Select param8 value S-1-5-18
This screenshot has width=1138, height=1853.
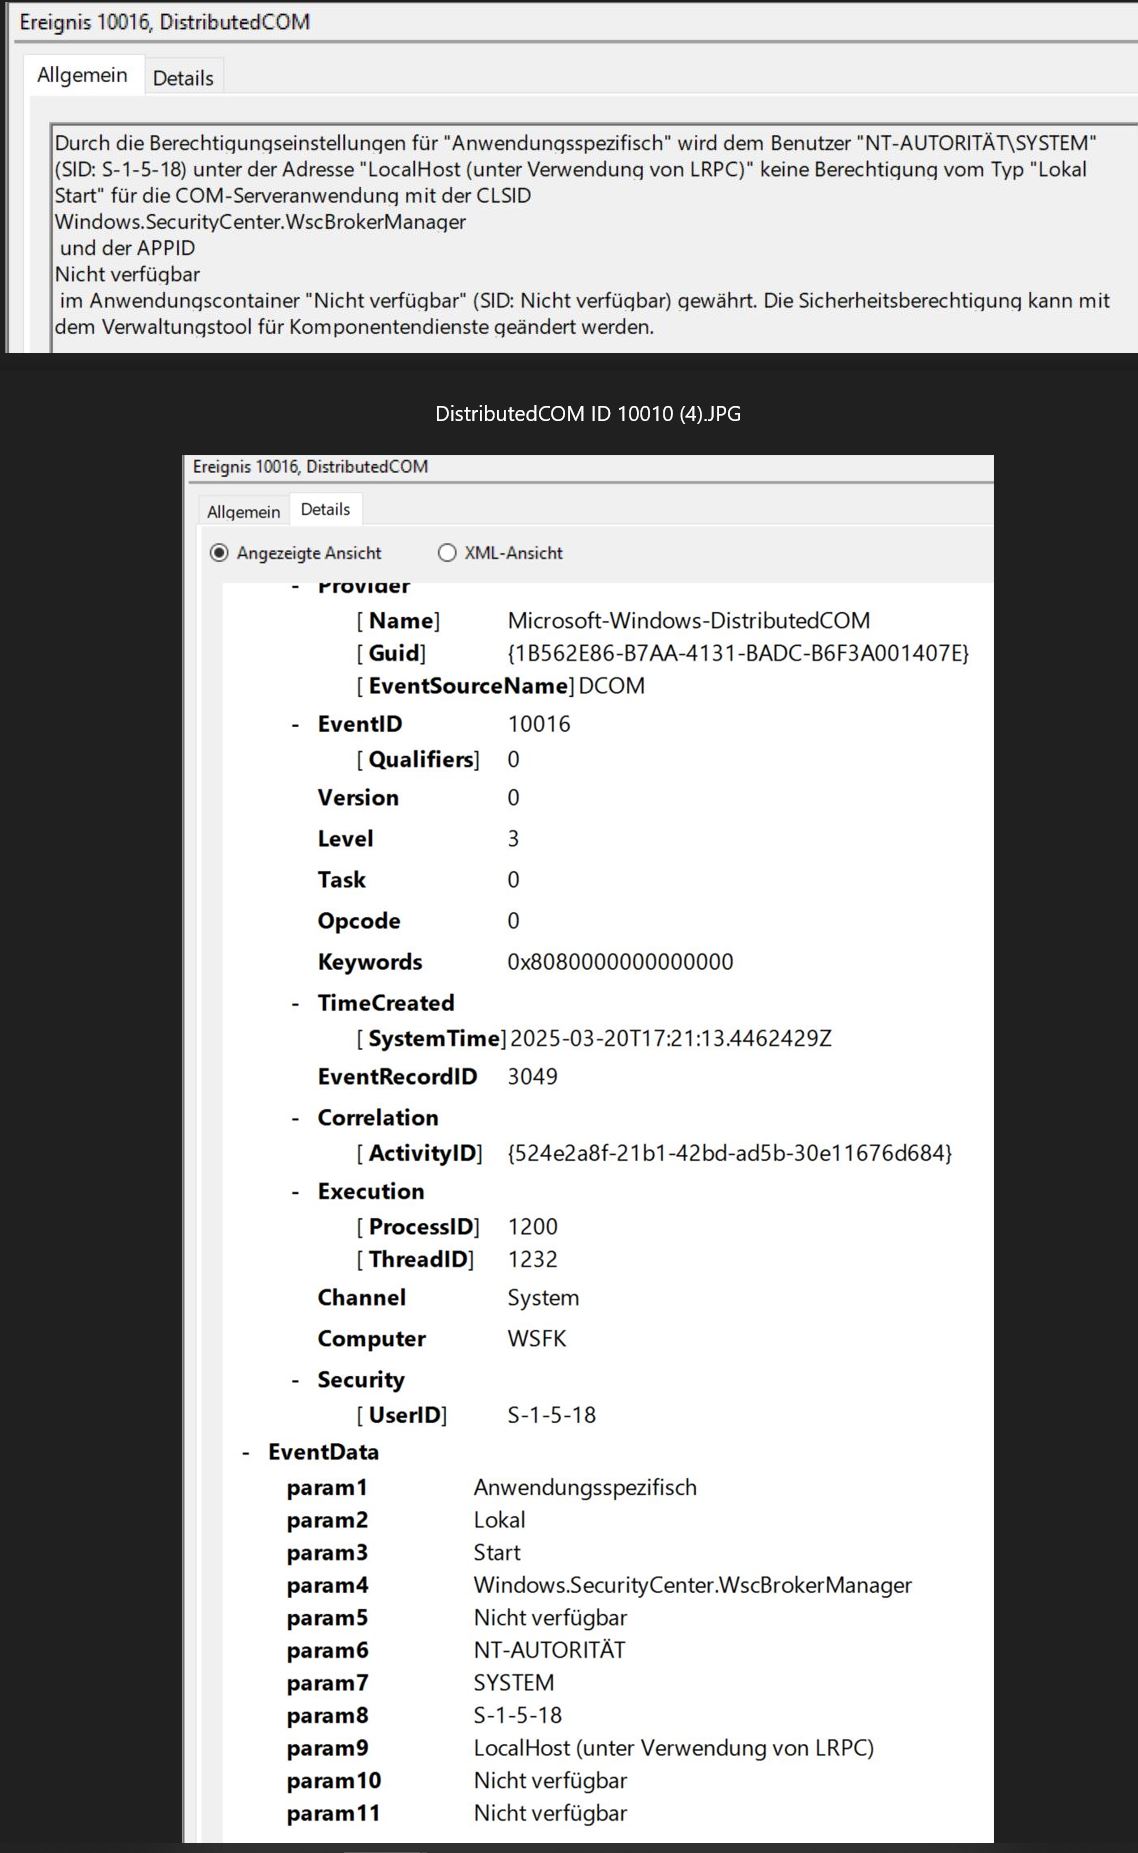pyautogui.click(x=518, y=1716)
